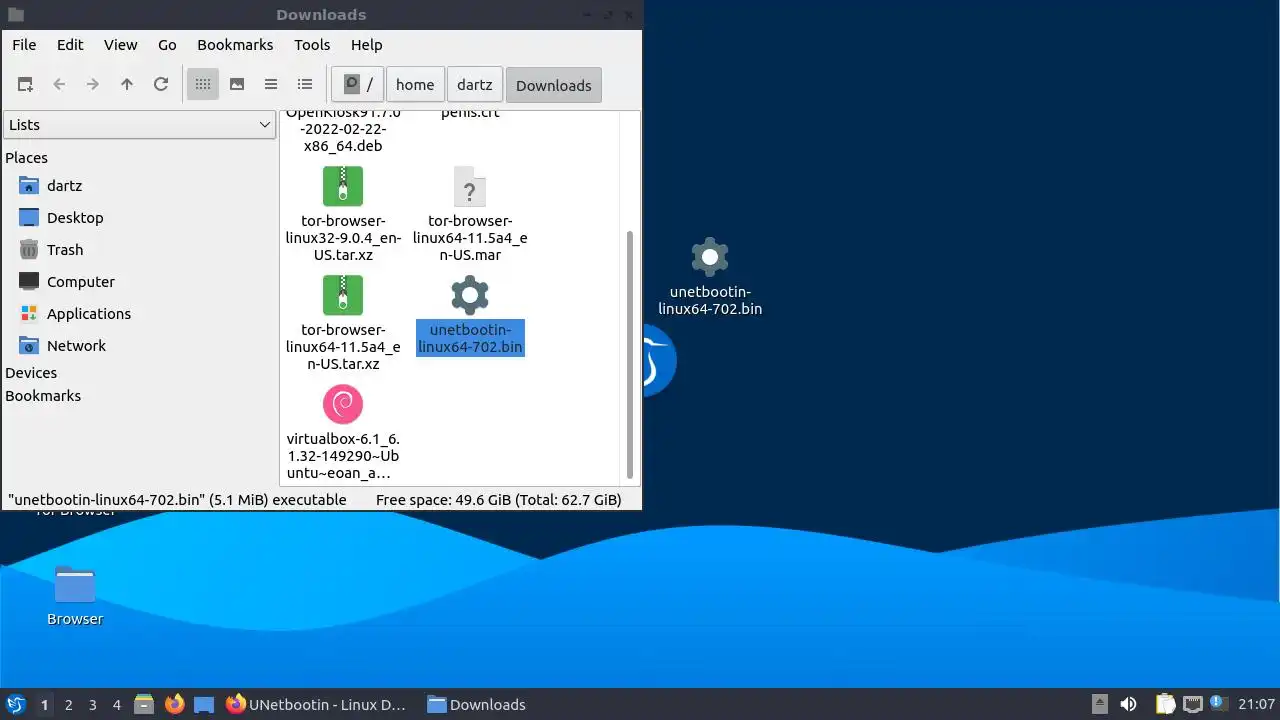Viewport: 1280px width, 720px height.
Task: Click the Bookmarks section header in sidebar
Action: tap(43, 396)
